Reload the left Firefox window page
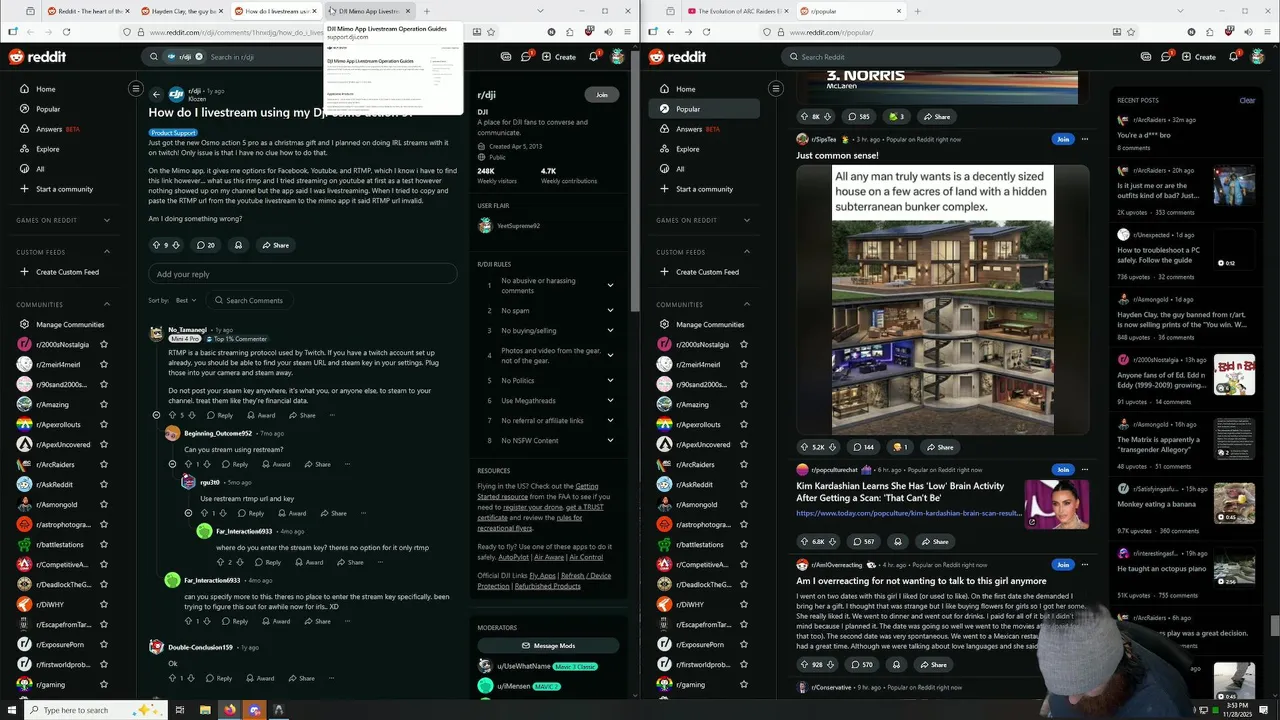The width and height of the screenshot is (1280, 720). [x=67, y=32]
